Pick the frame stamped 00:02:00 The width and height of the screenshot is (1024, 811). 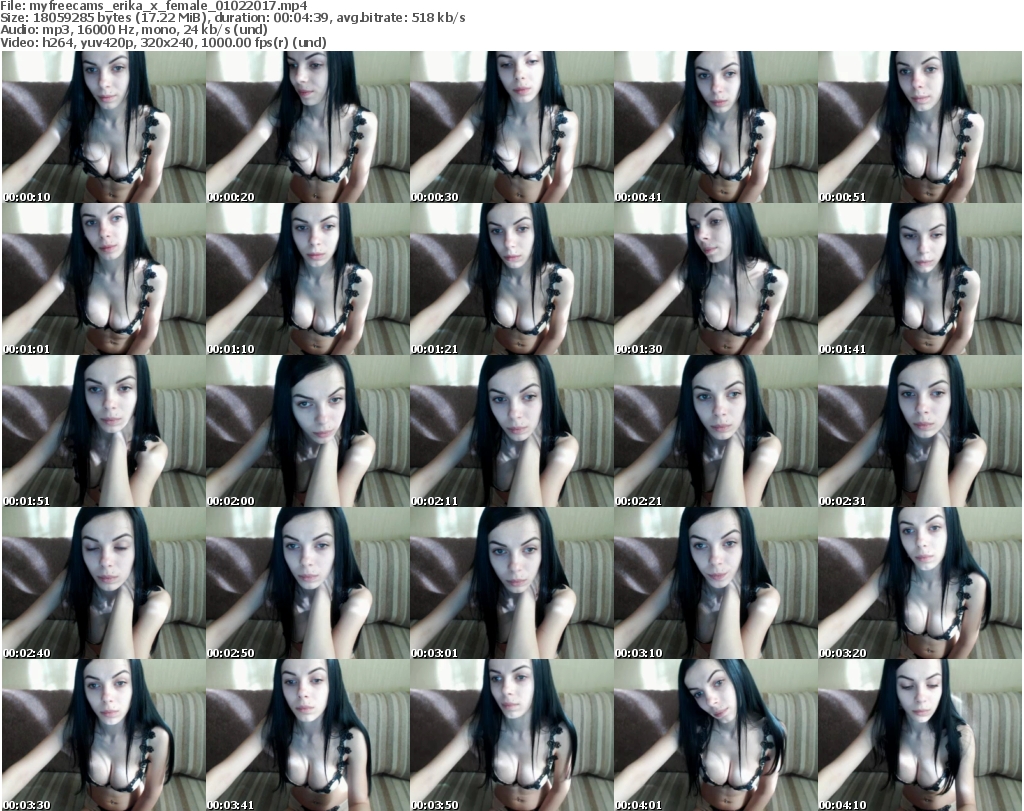pyautogui.click(x=308, y=431)
